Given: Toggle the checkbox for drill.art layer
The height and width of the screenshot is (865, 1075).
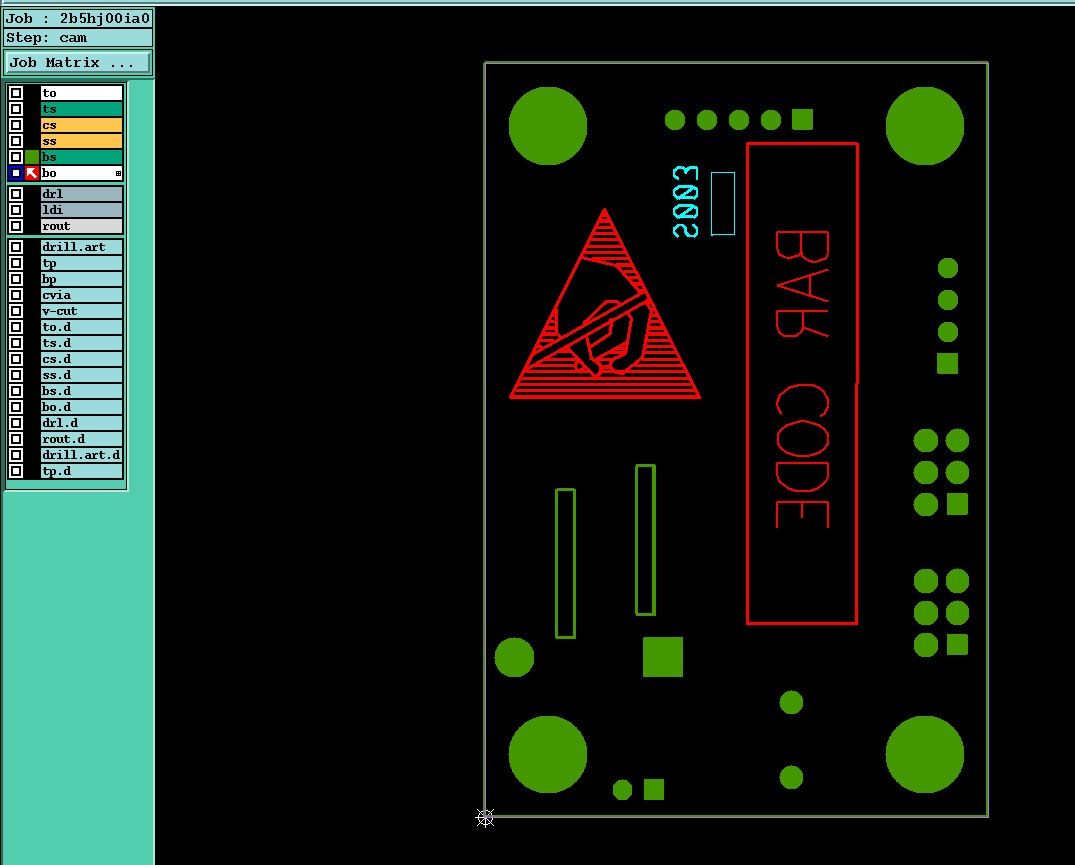Looking at the screenshot, I should point(16,247).
